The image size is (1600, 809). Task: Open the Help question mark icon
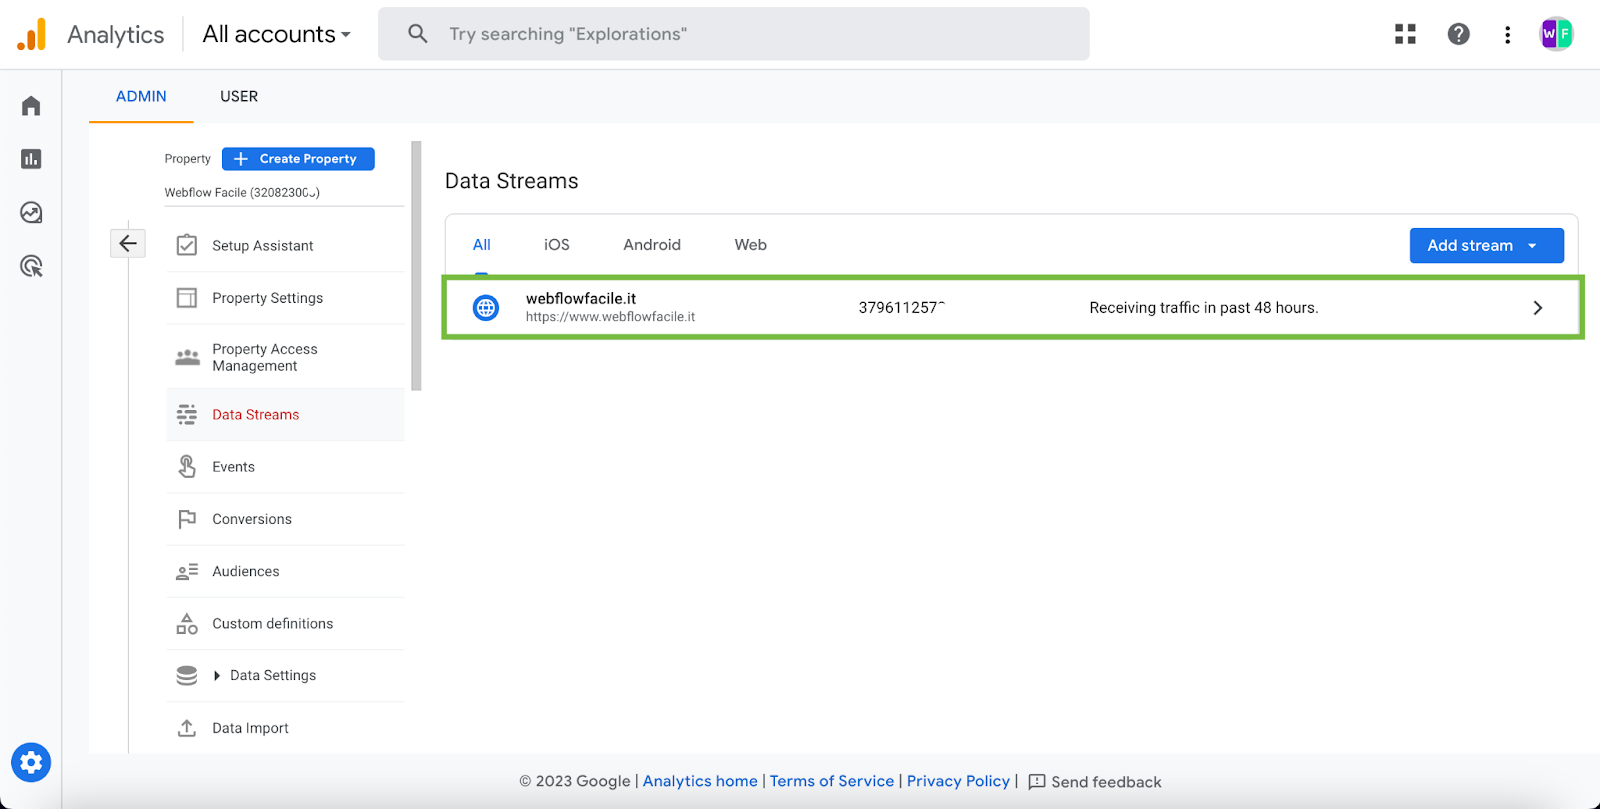pyautogui.click(x=1459, y=34)
